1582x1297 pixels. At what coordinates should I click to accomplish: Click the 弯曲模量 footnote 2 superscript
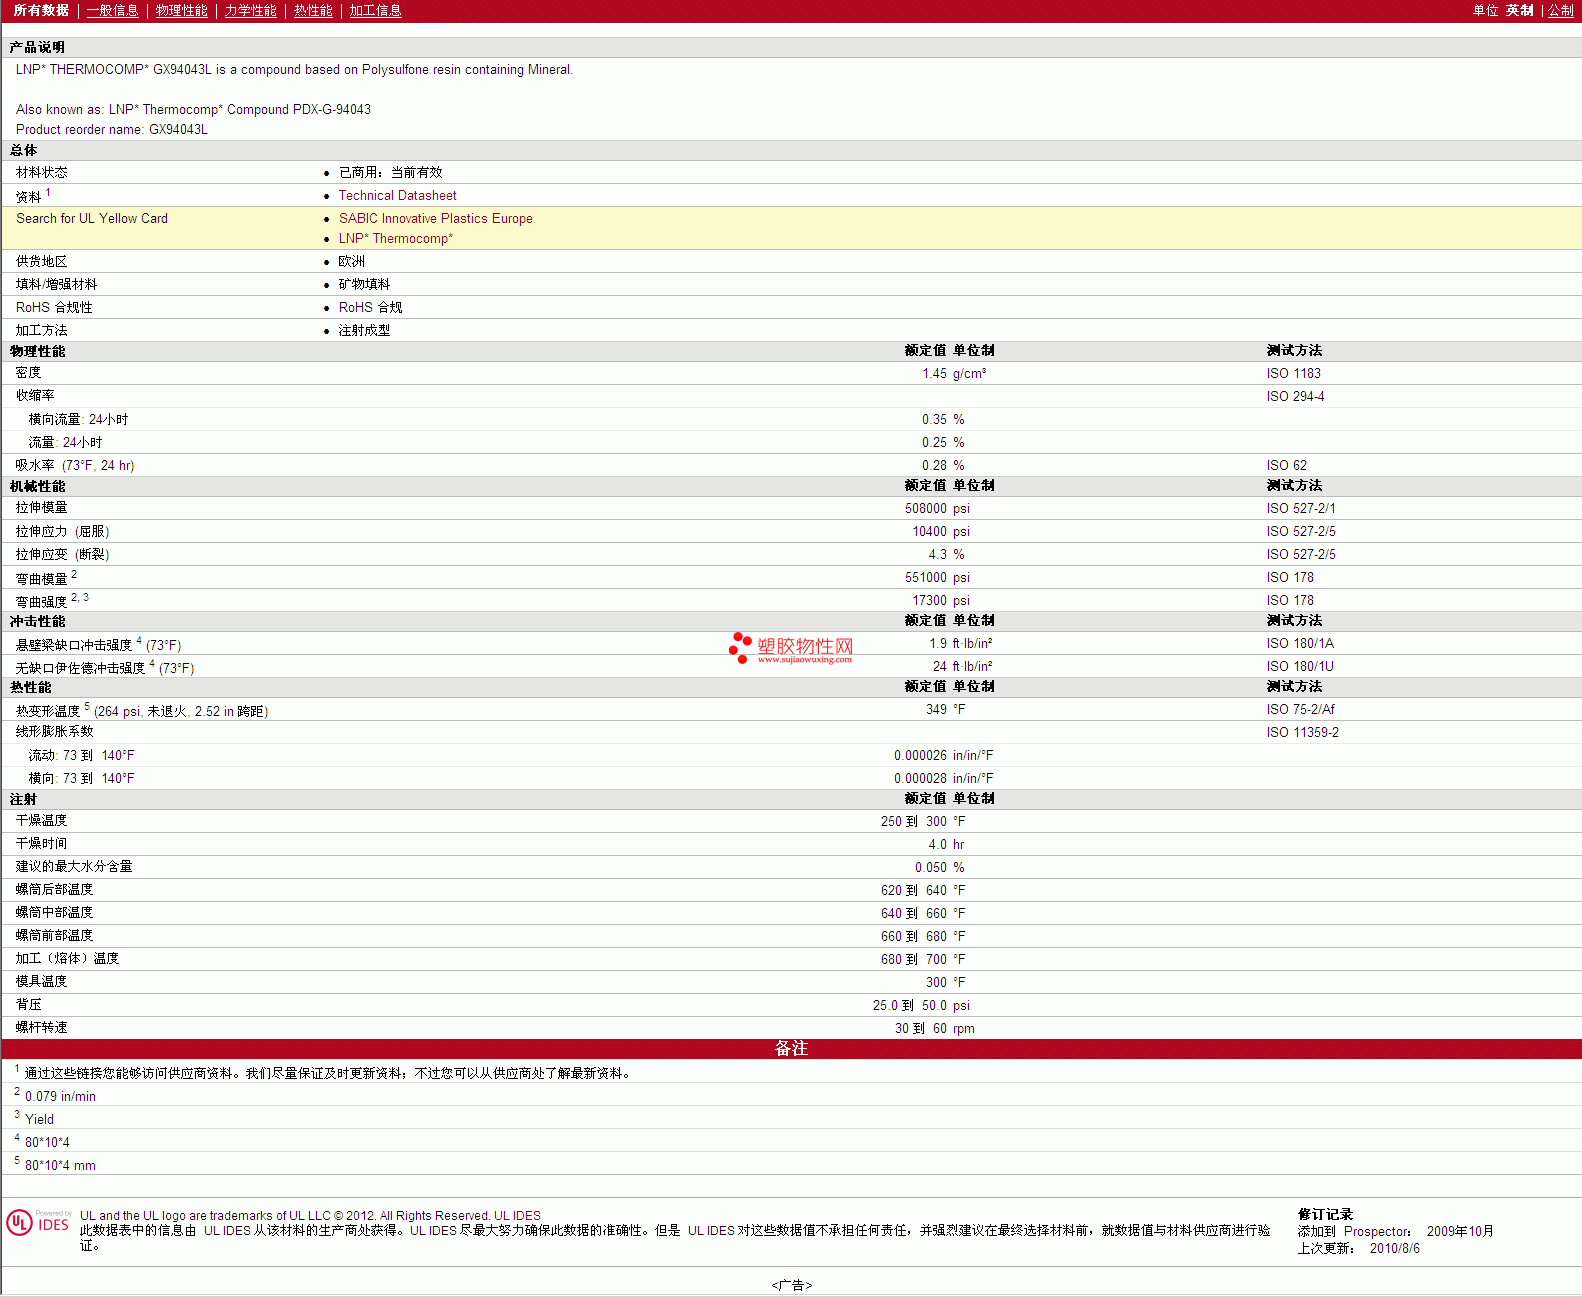click(74, 574)
